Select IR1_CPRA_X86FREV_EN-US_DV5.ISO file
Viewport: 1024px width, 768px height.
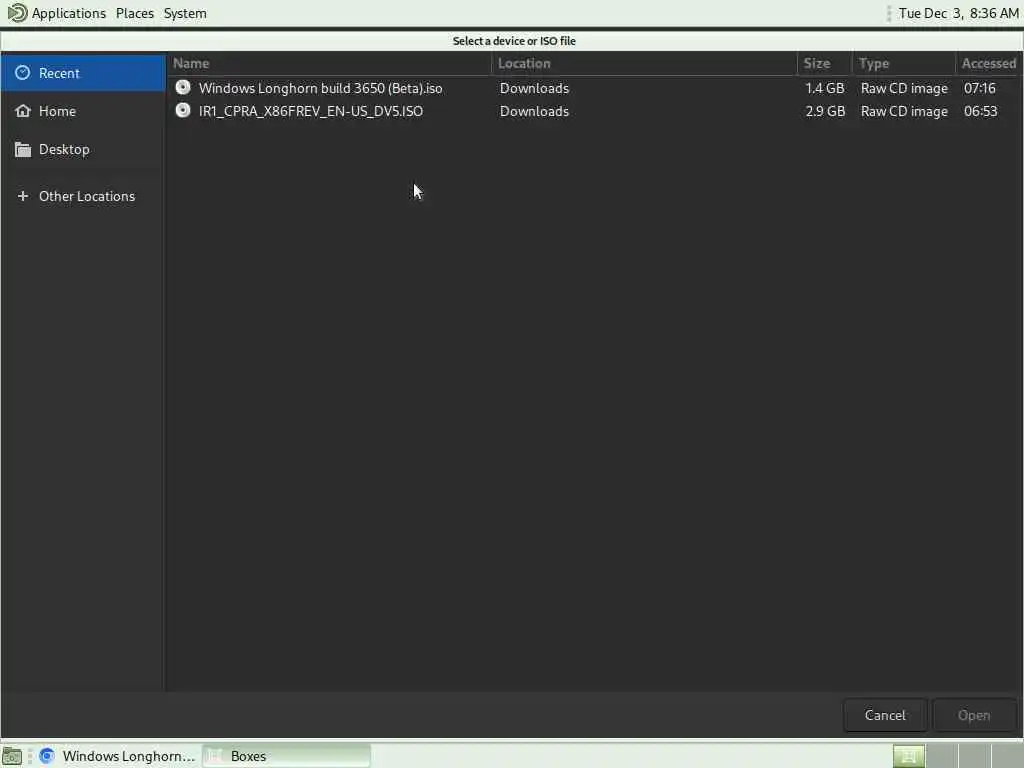pyautogui.click(x=311, y=111)
